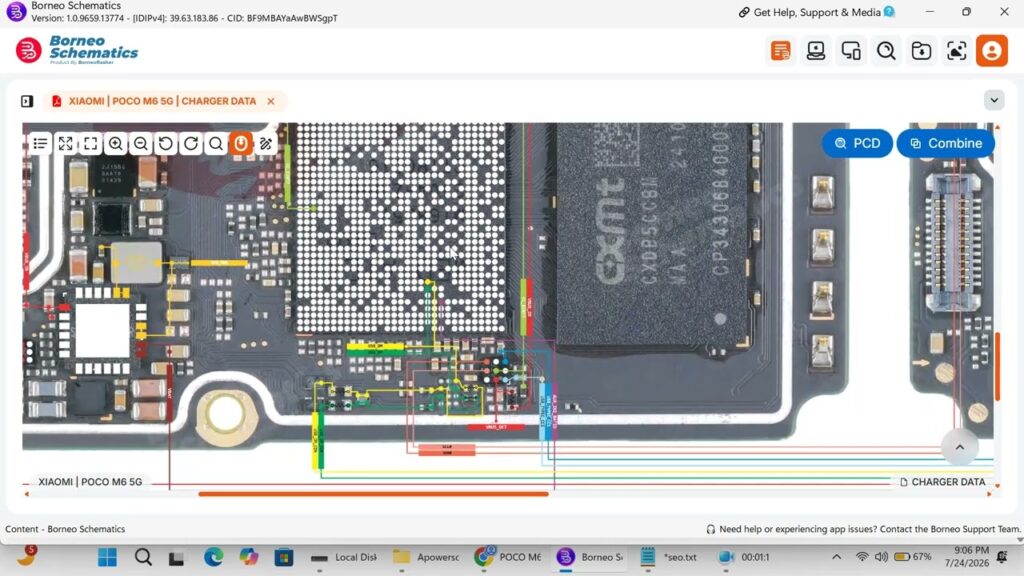1024x576 pixels.
Task: Click the Combine button
Action: pyautogui.click(x=946, y=144)
